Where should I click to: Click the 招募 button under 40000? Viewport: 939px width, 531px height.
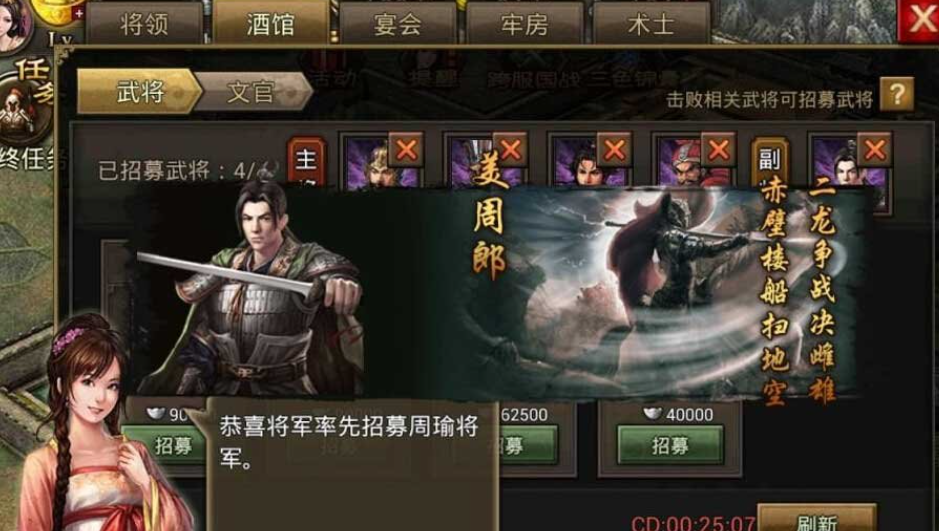click(x=670, y=445)
